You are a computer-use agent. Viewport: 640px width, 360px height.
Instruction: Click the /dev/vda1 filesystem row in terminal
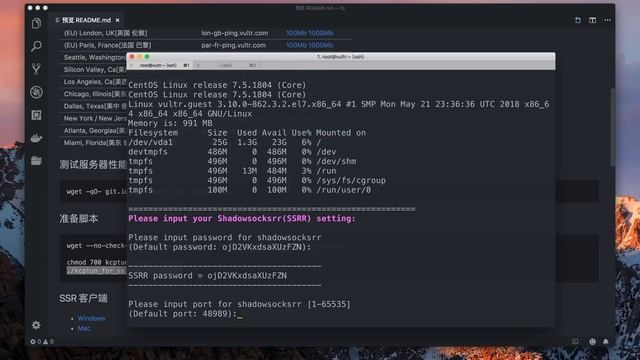tap(225, 142)
